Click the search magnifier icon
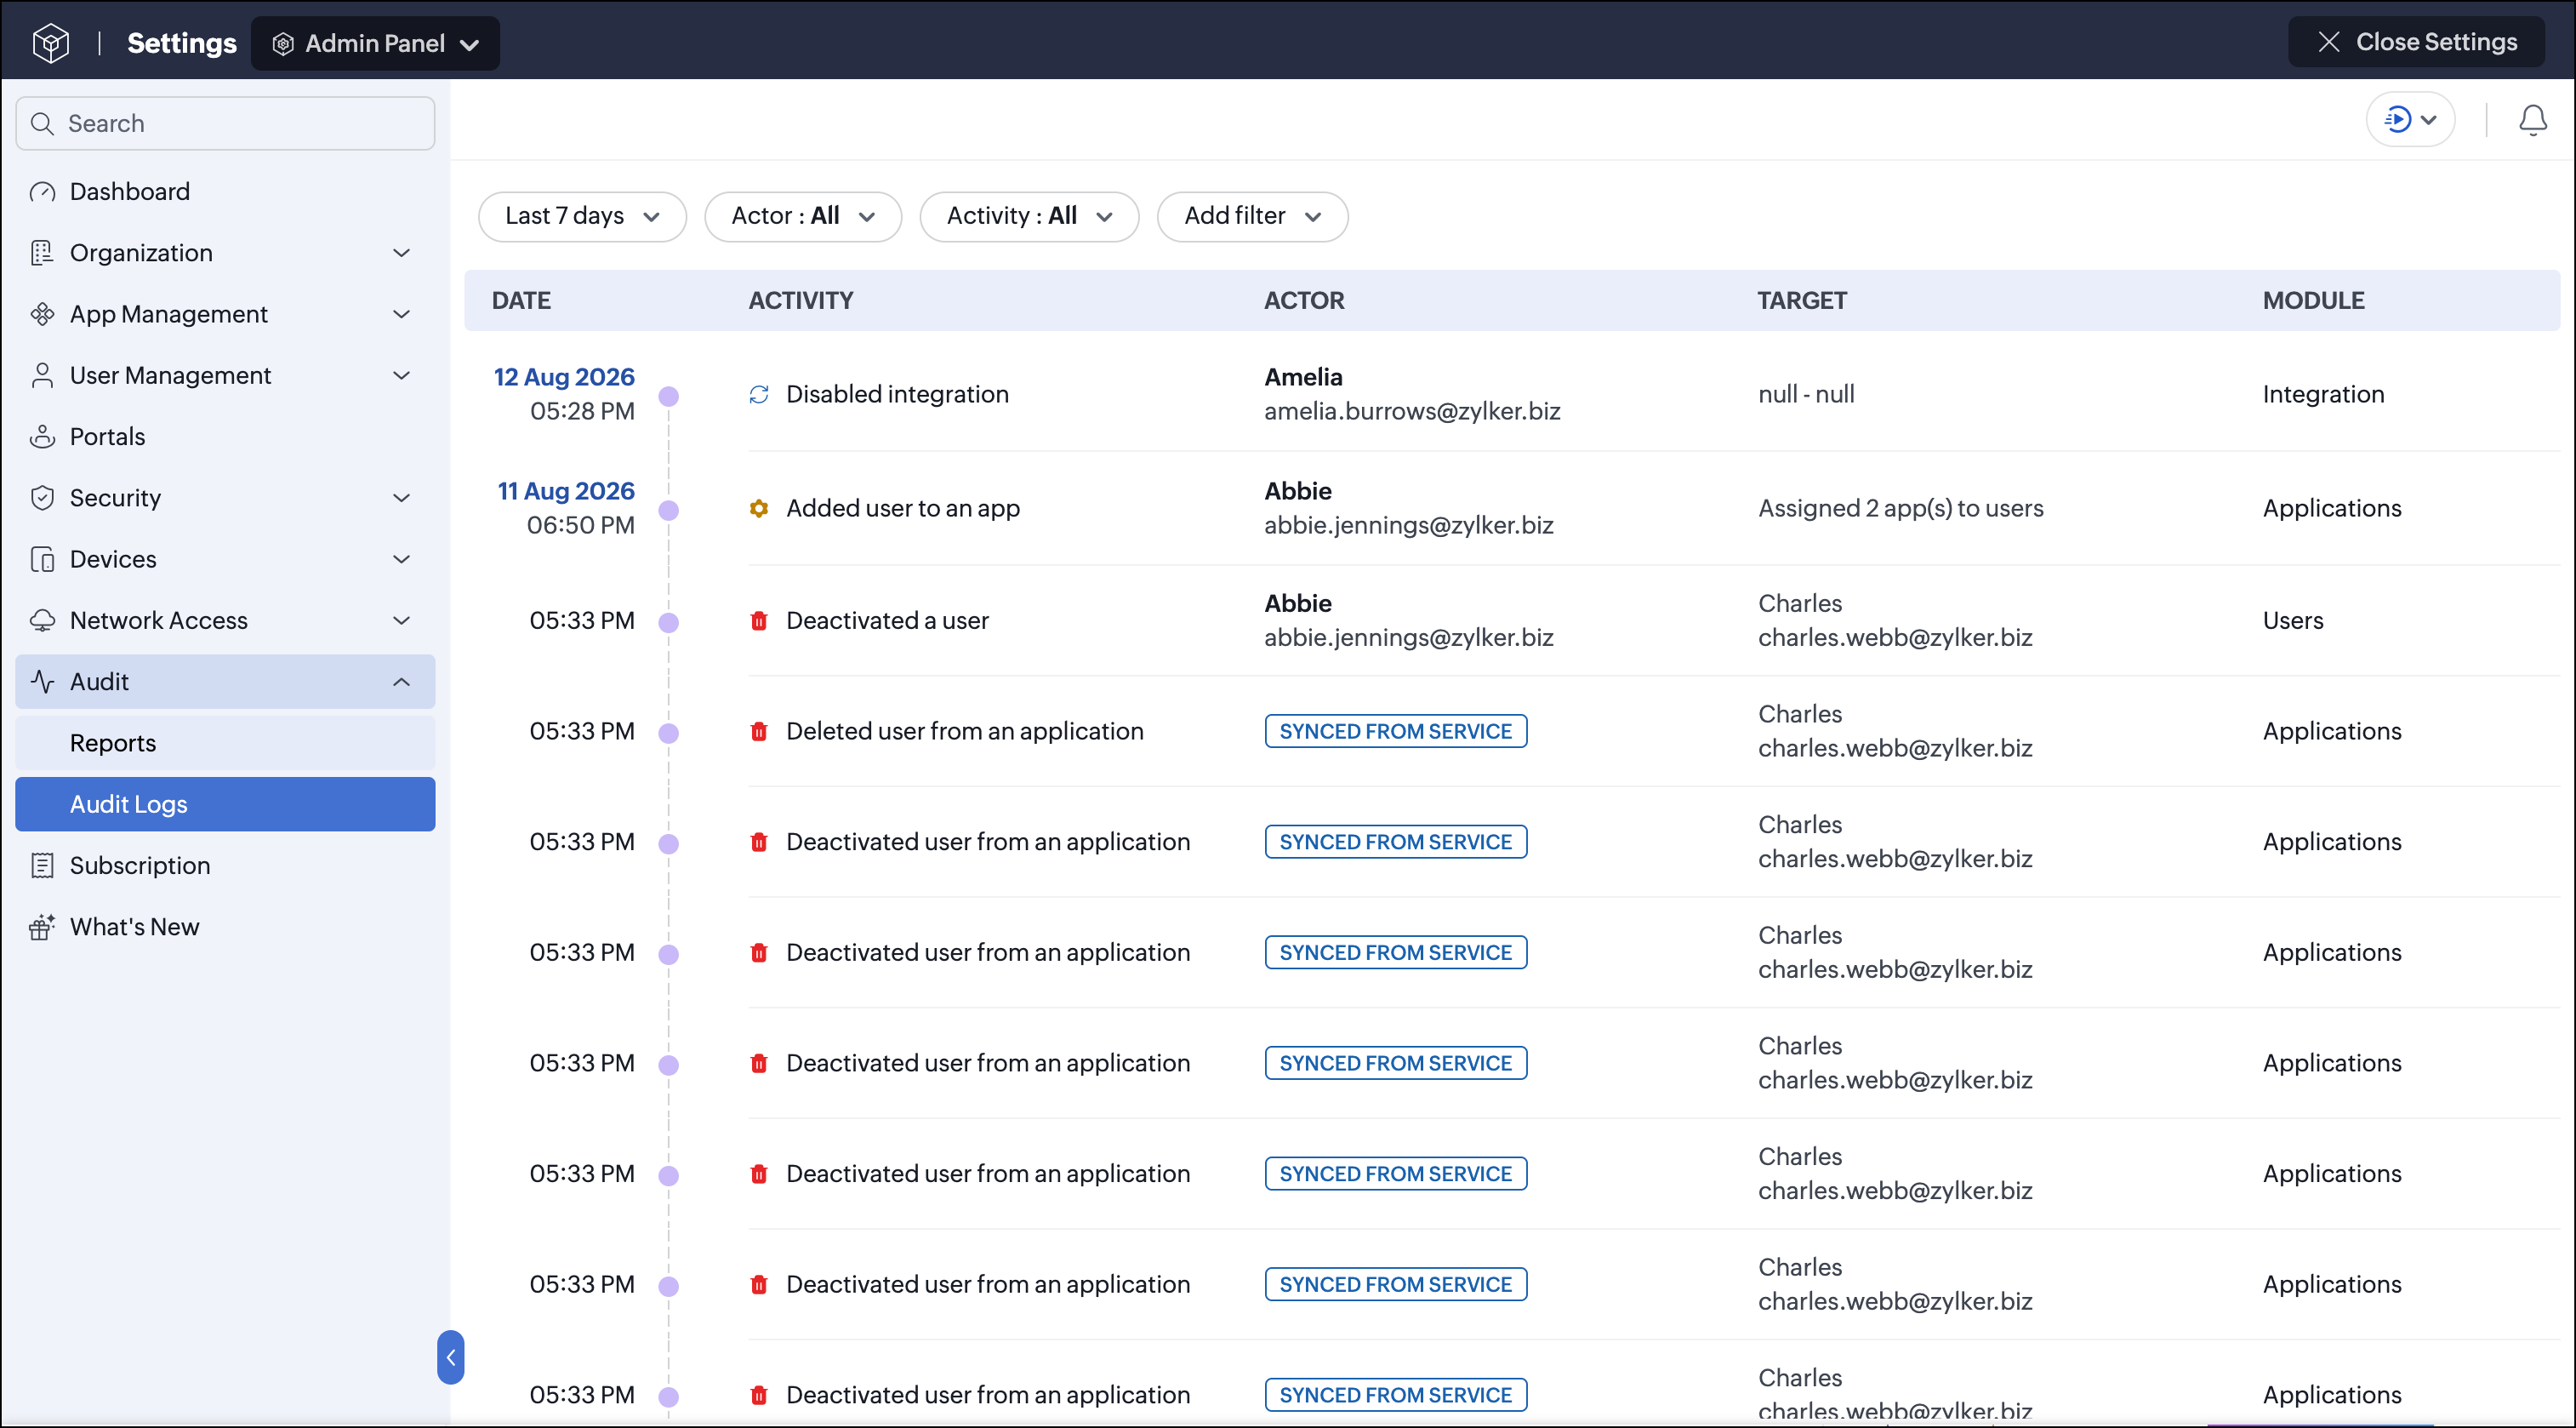Screen dimensions: 2576x1428 click(42, 124)
